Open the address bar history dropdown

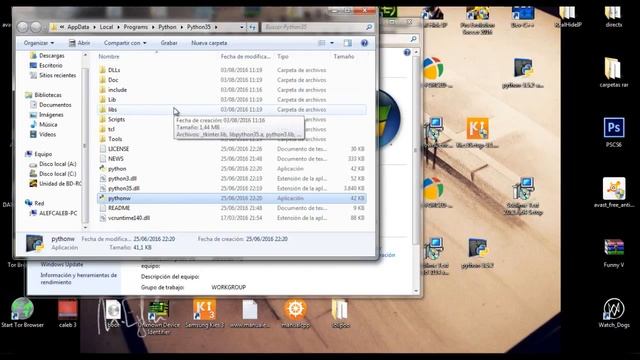242,27
